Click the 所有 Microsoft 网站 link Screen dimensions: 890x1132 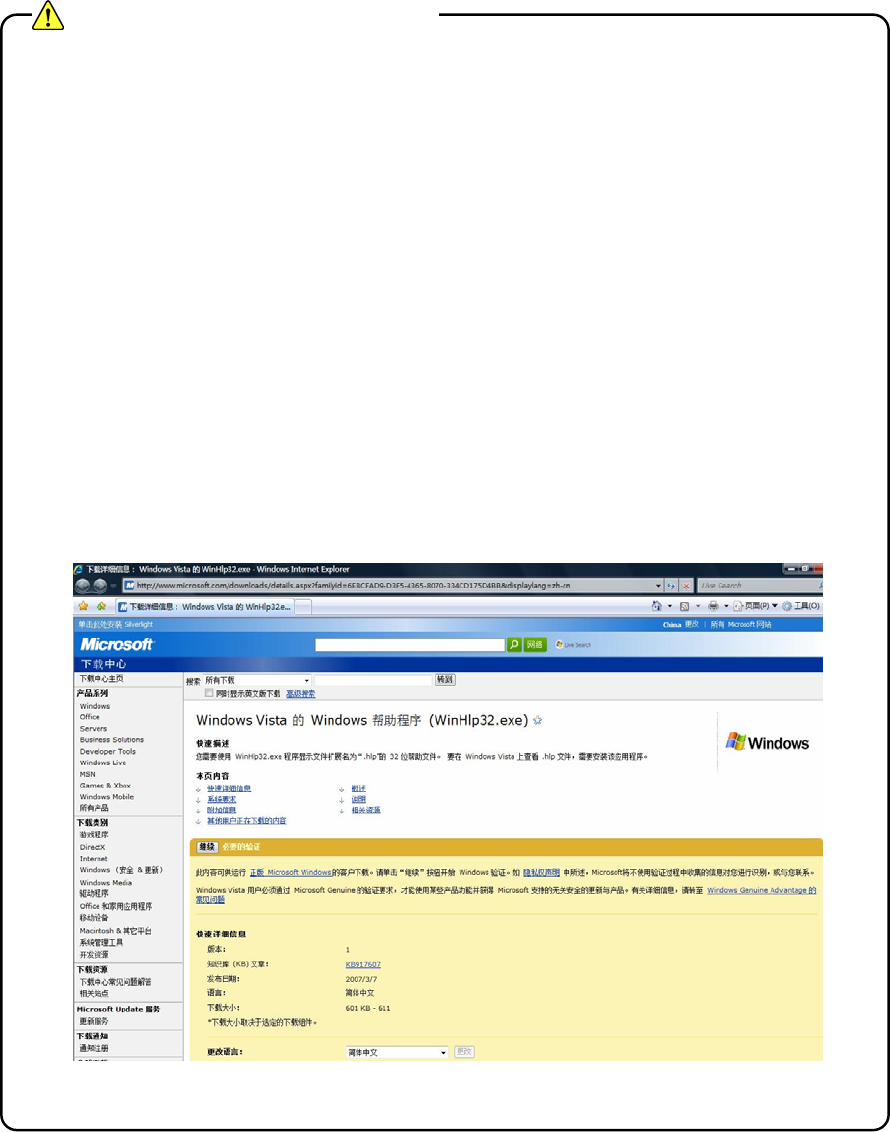click(741, 624)
